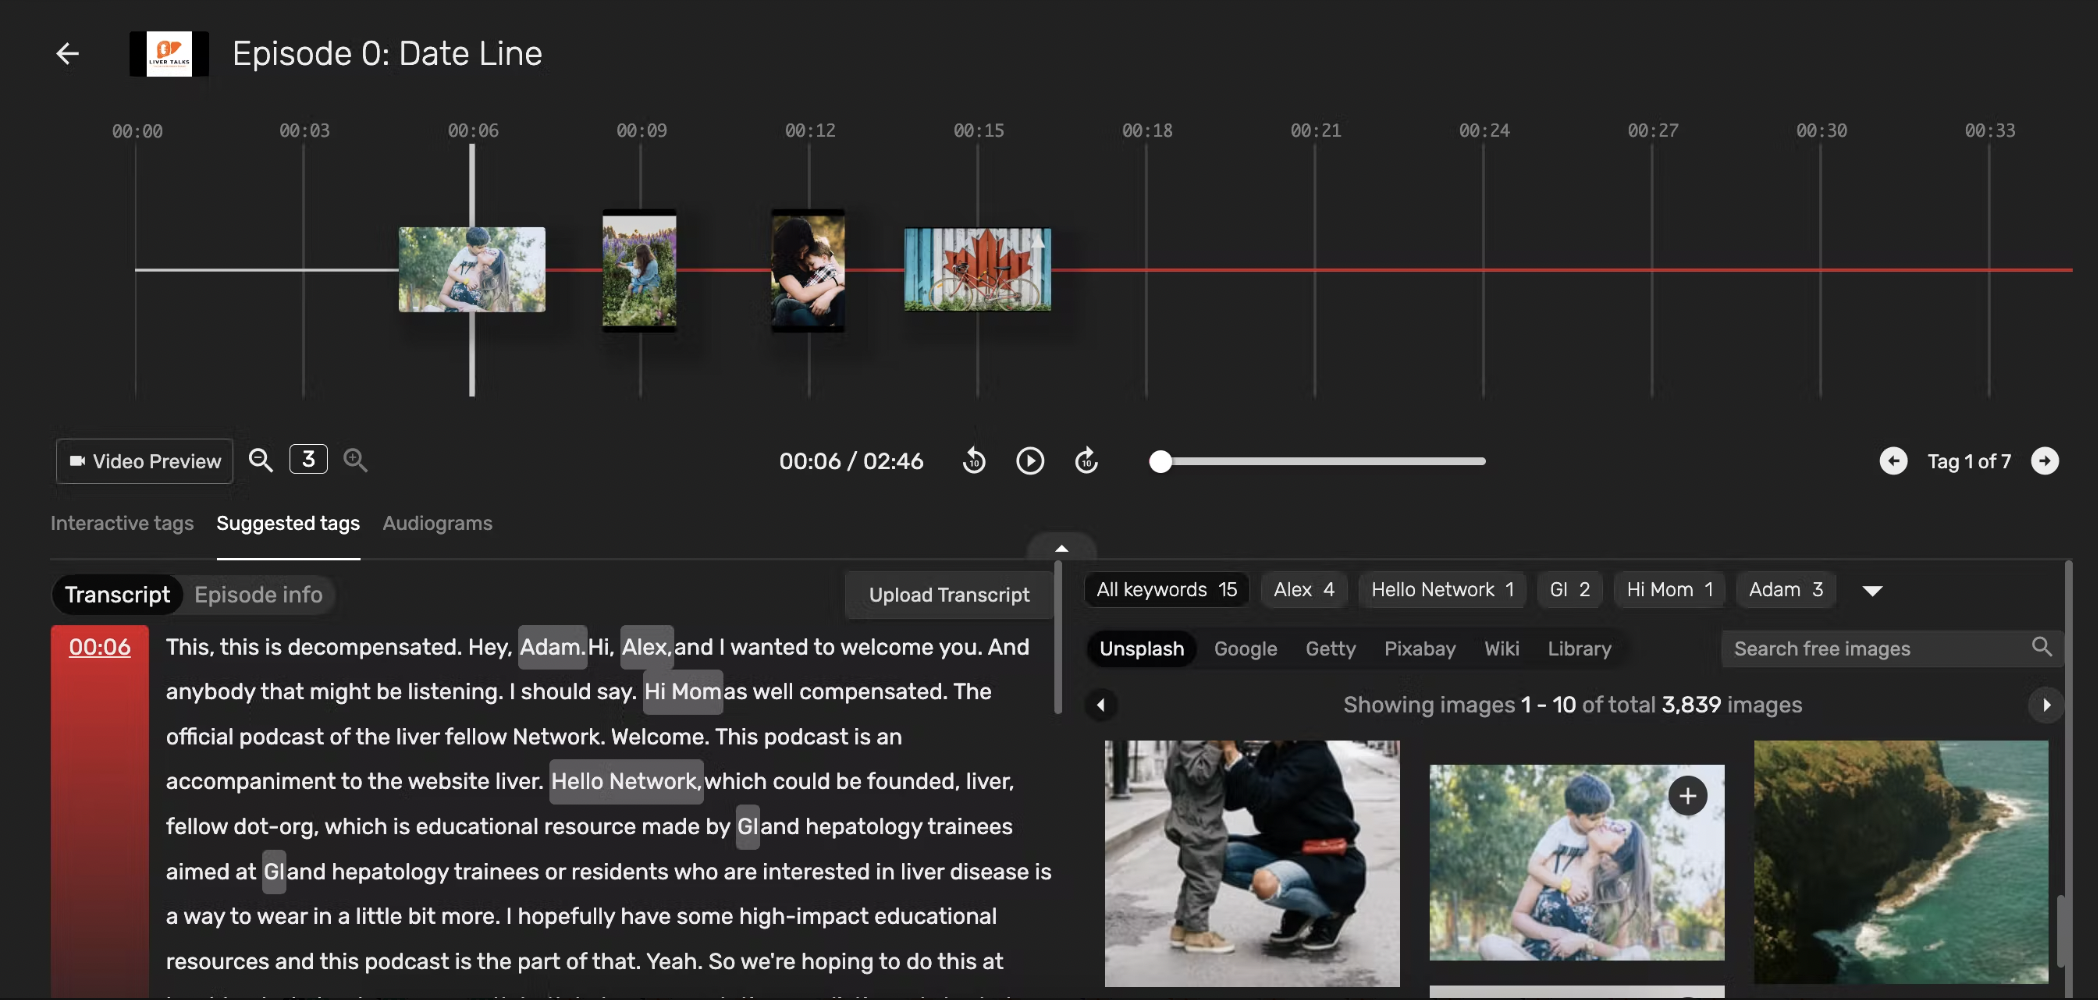2098x1000 pixels.
Task: Filter by the Hello Network keyword chip
Action: [x=1442, y=590]
